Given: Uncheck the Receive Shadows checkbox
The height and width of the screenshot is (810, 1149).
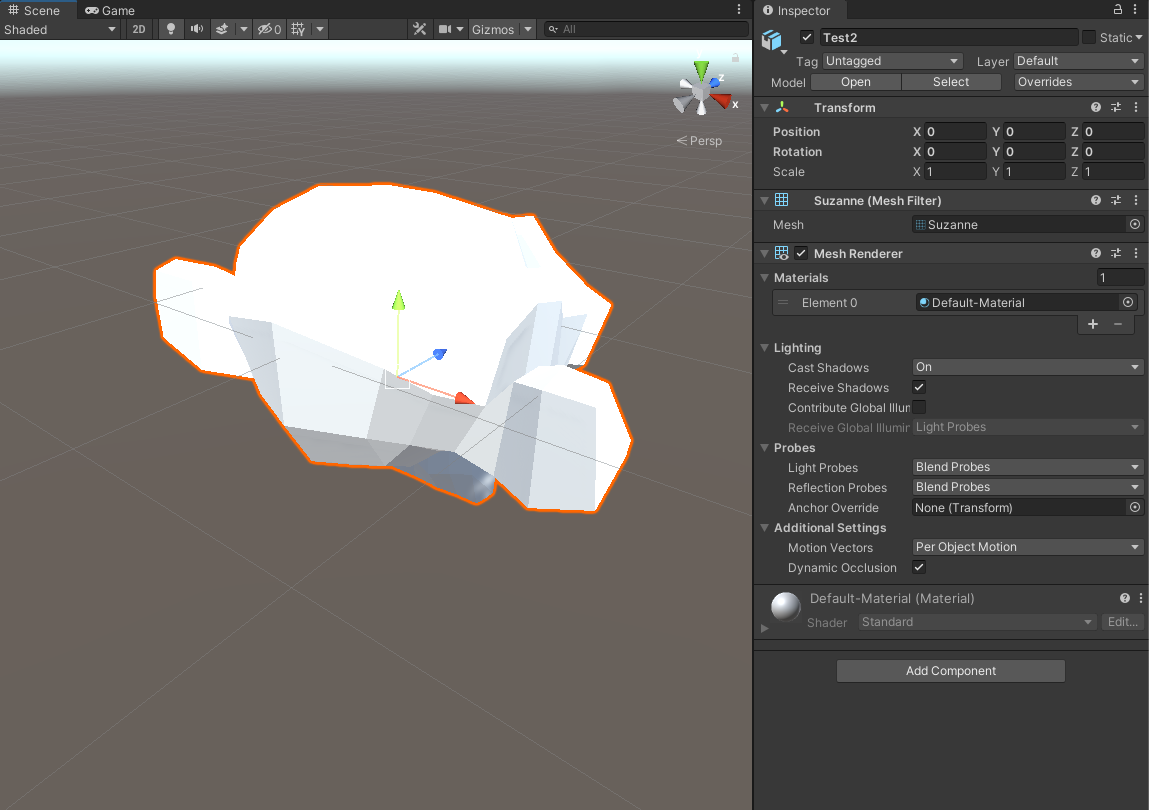Looking at the screenshot, I should (x=919, y=387).
